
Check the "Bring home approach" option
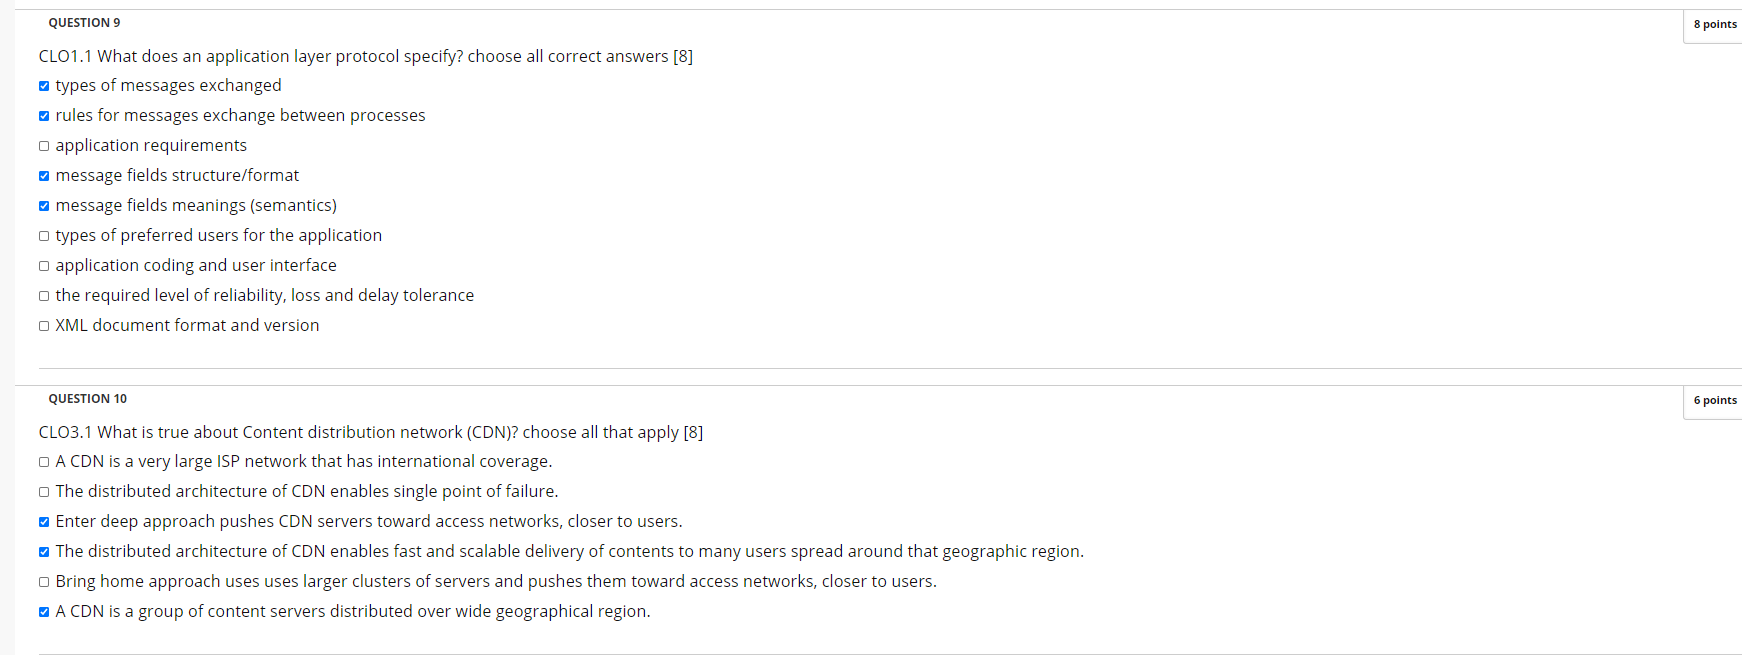(44, 582)
